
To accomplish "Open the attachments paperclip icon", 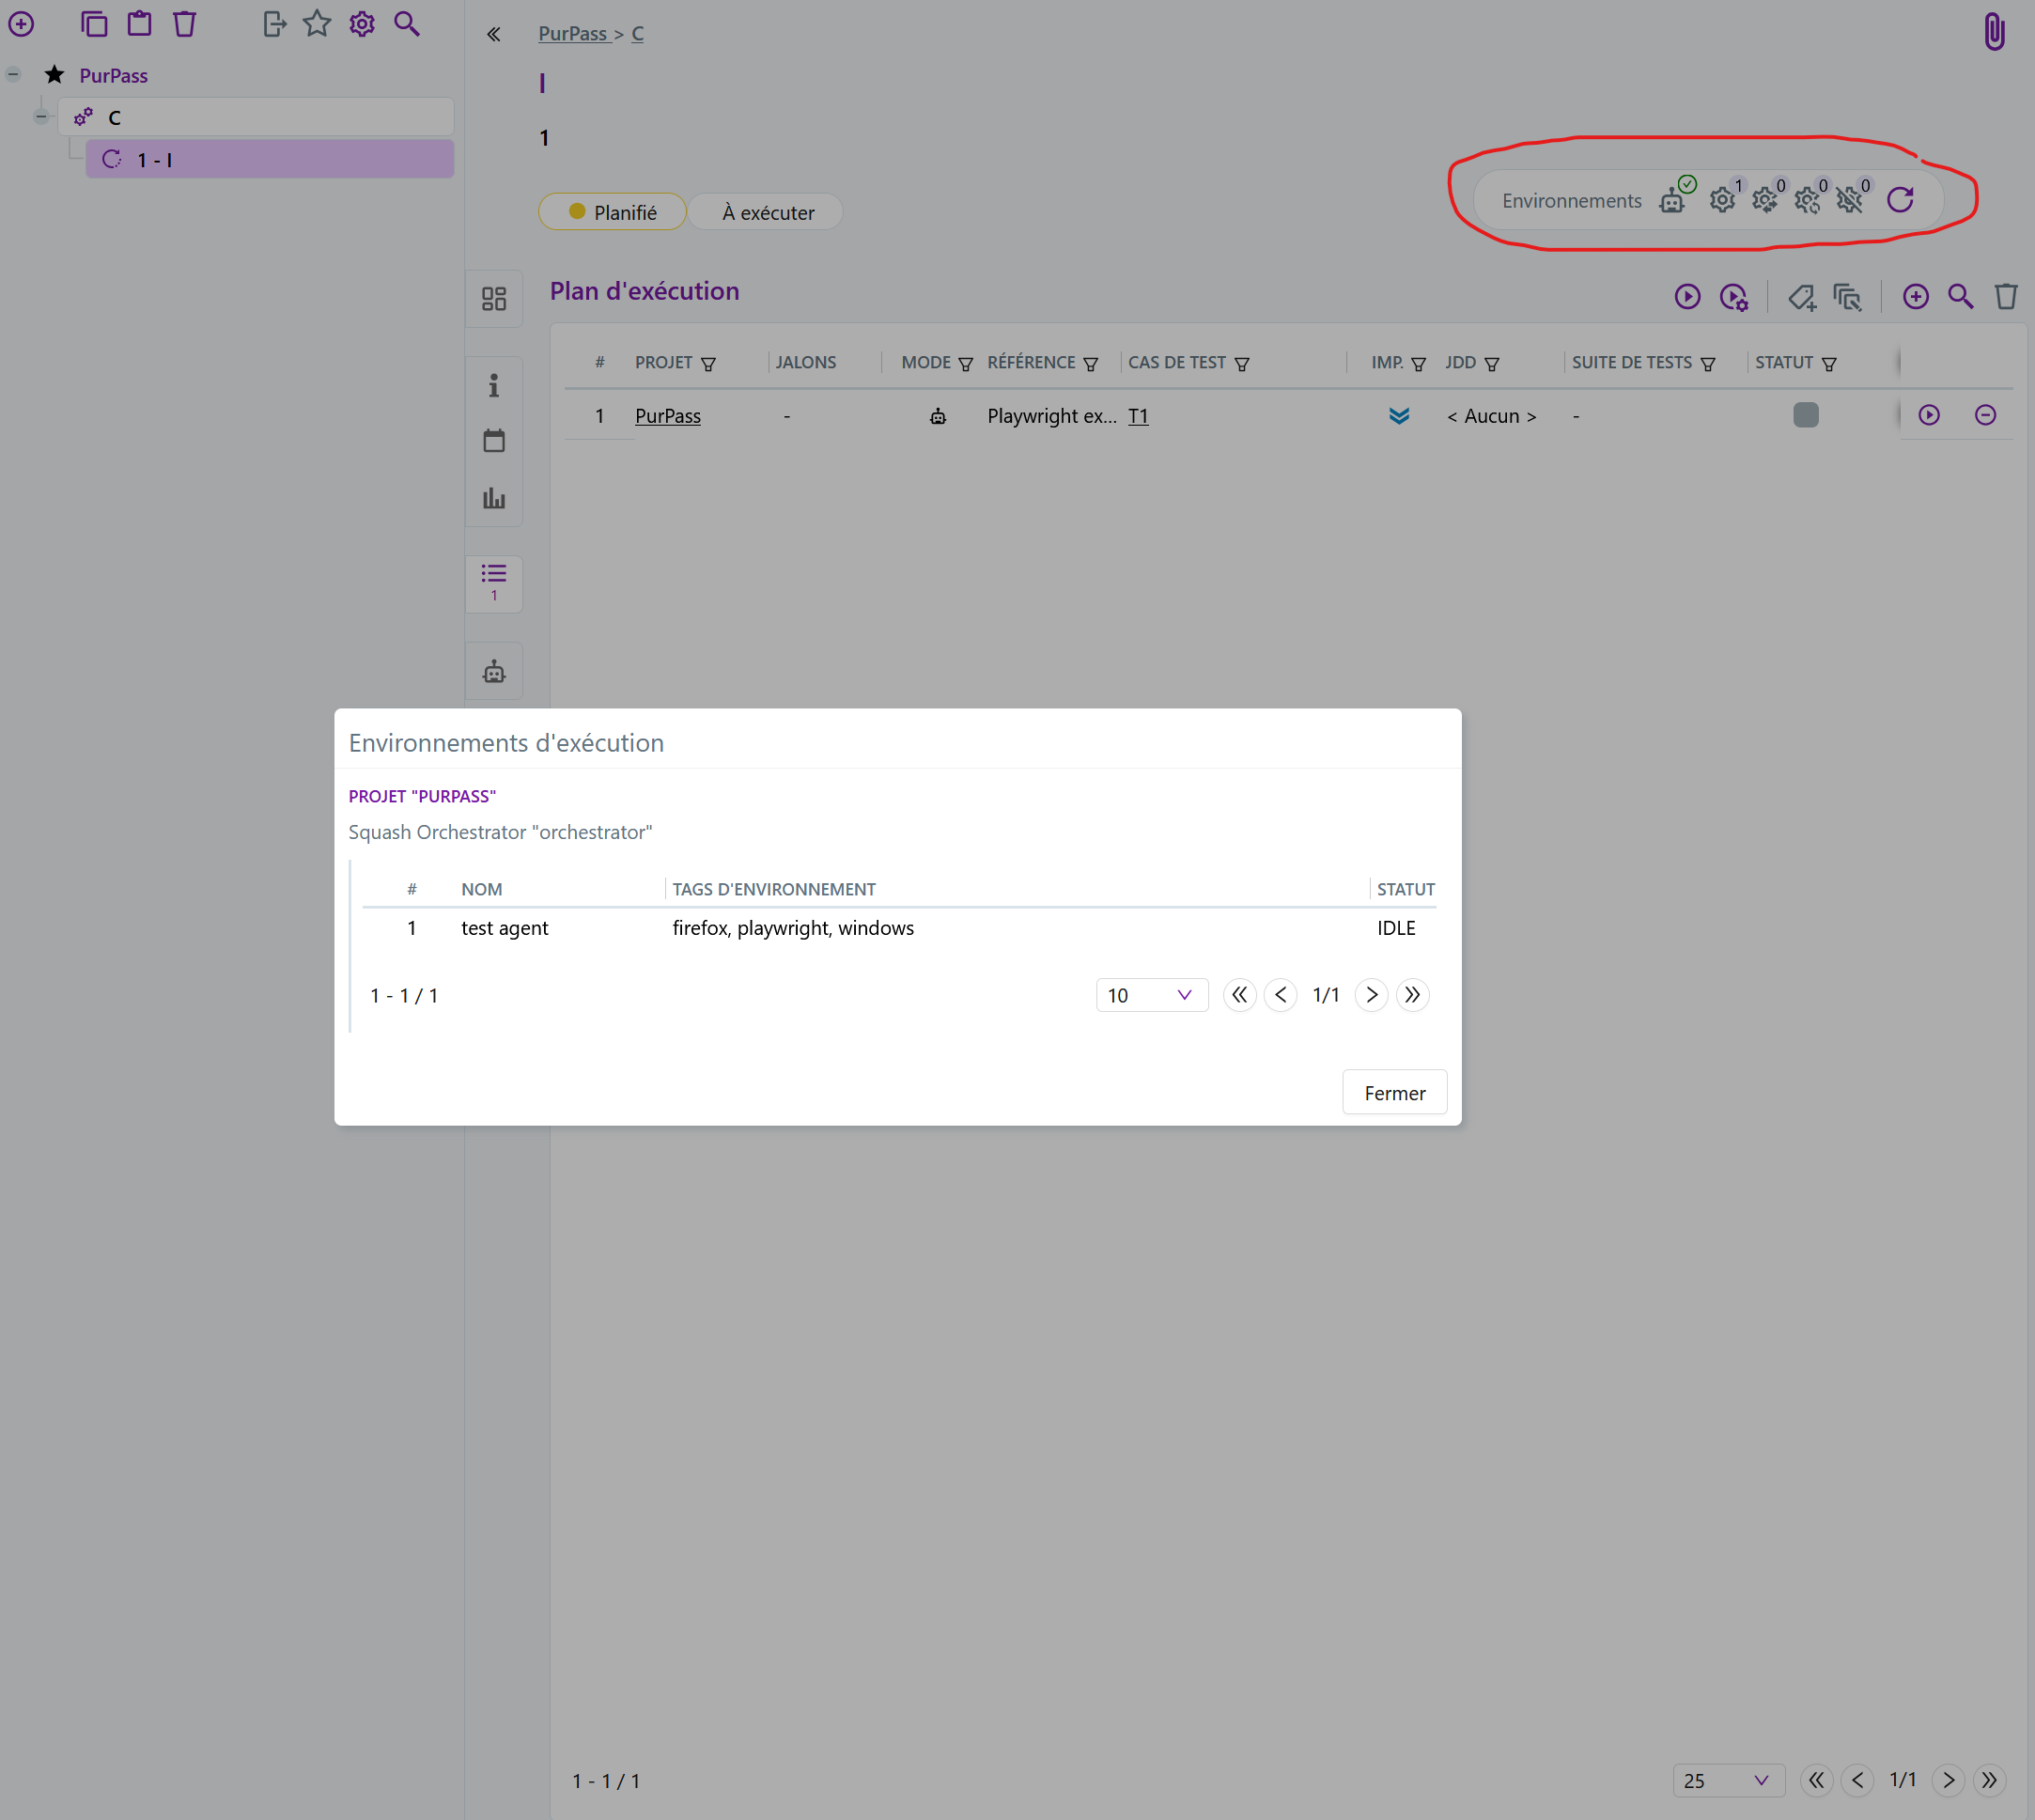I will (1993, 31).
